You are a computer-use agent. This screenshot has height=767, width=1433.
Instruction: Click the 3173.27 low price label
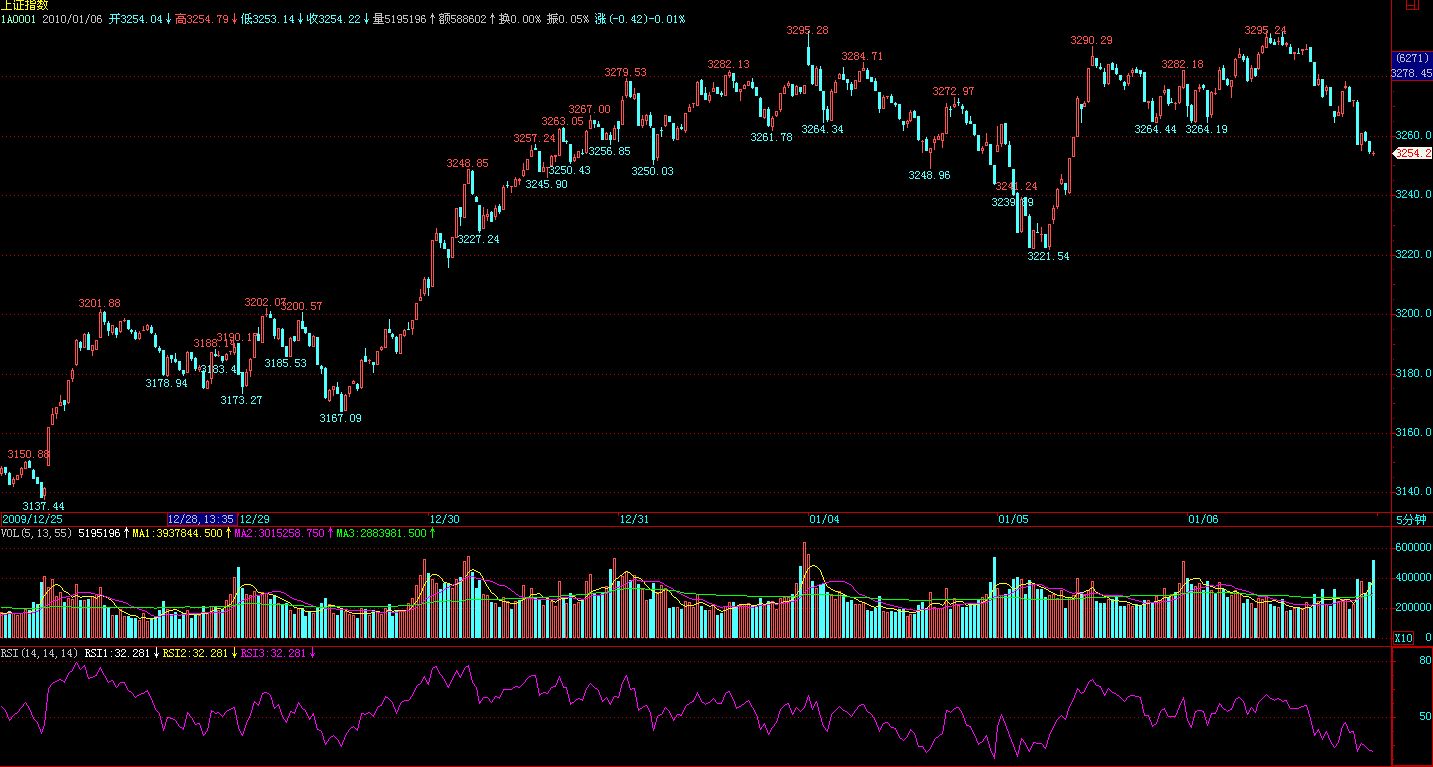[241, 400]
